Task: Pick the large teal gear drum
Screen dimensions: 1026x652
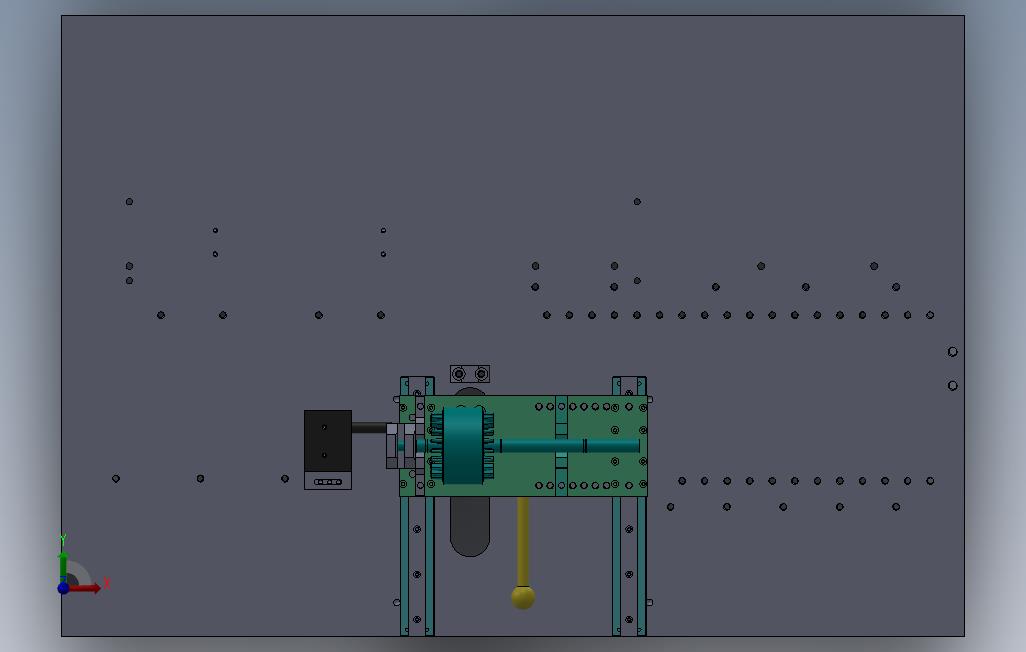Action: (x=463, y=446)
